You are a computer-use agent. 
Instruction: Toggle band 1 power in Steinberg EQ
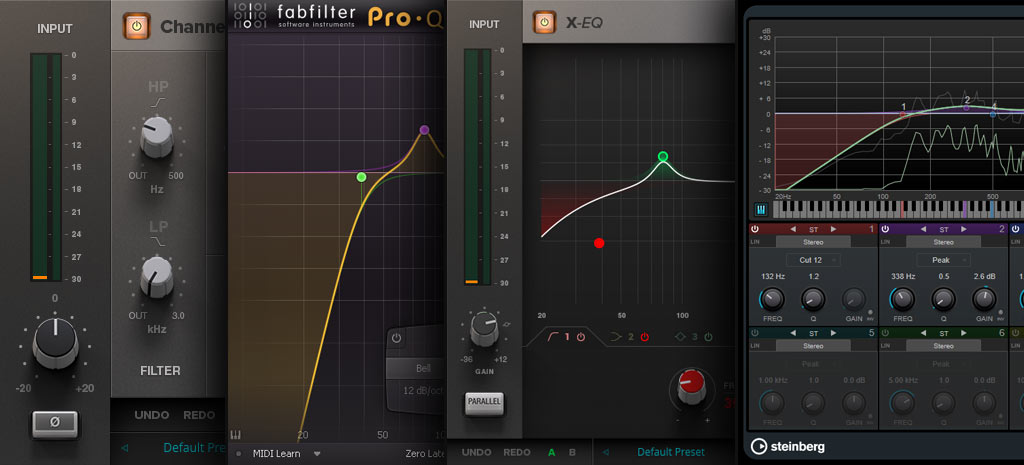pos(755,229)
